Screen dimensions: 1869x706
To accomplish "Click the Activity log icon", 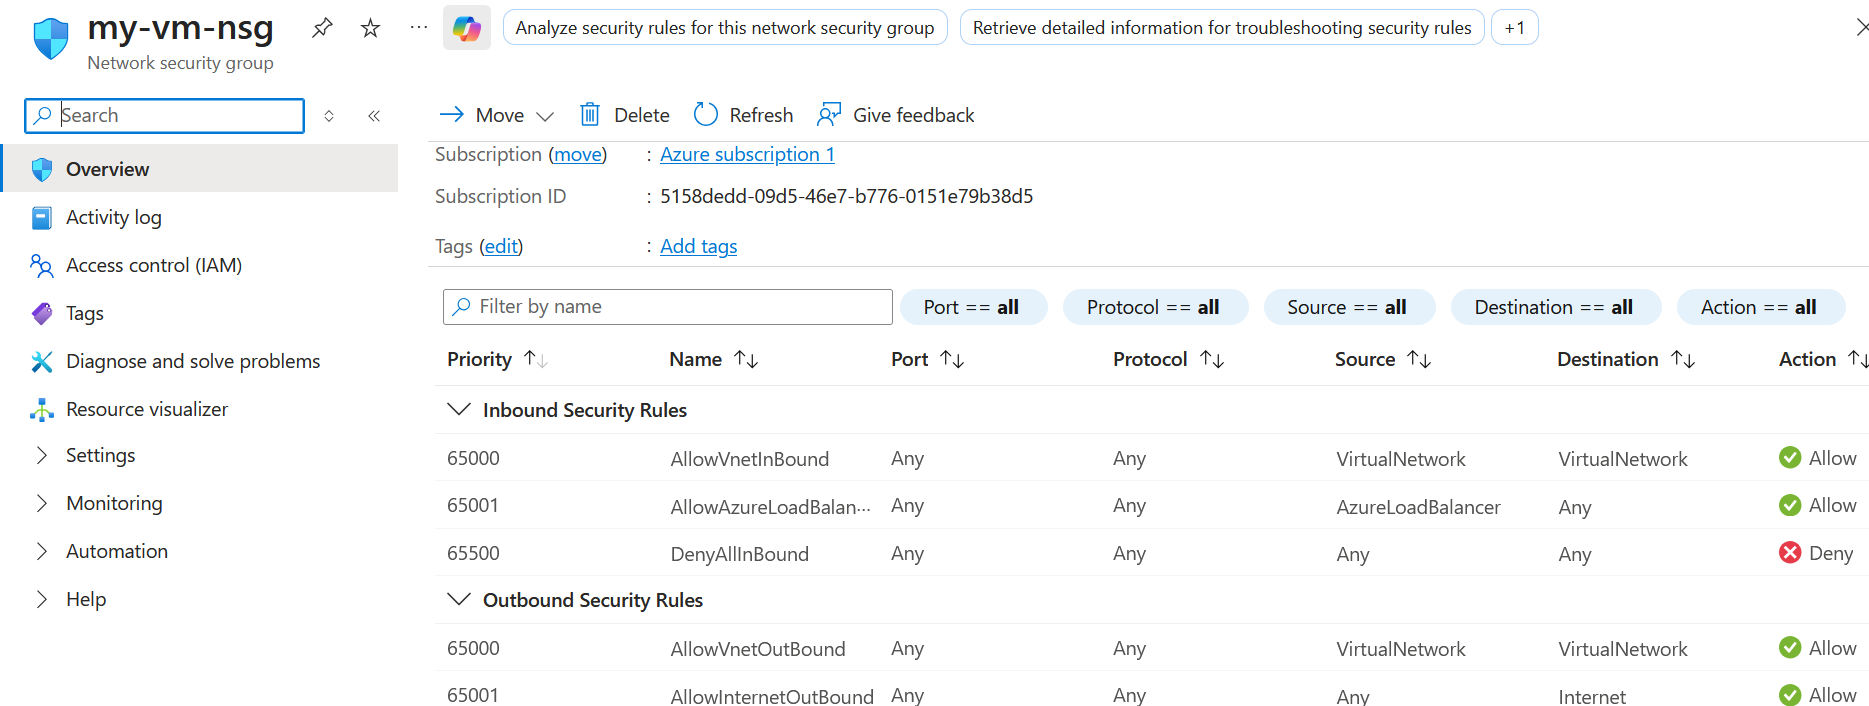I will (x=42, y=218).
